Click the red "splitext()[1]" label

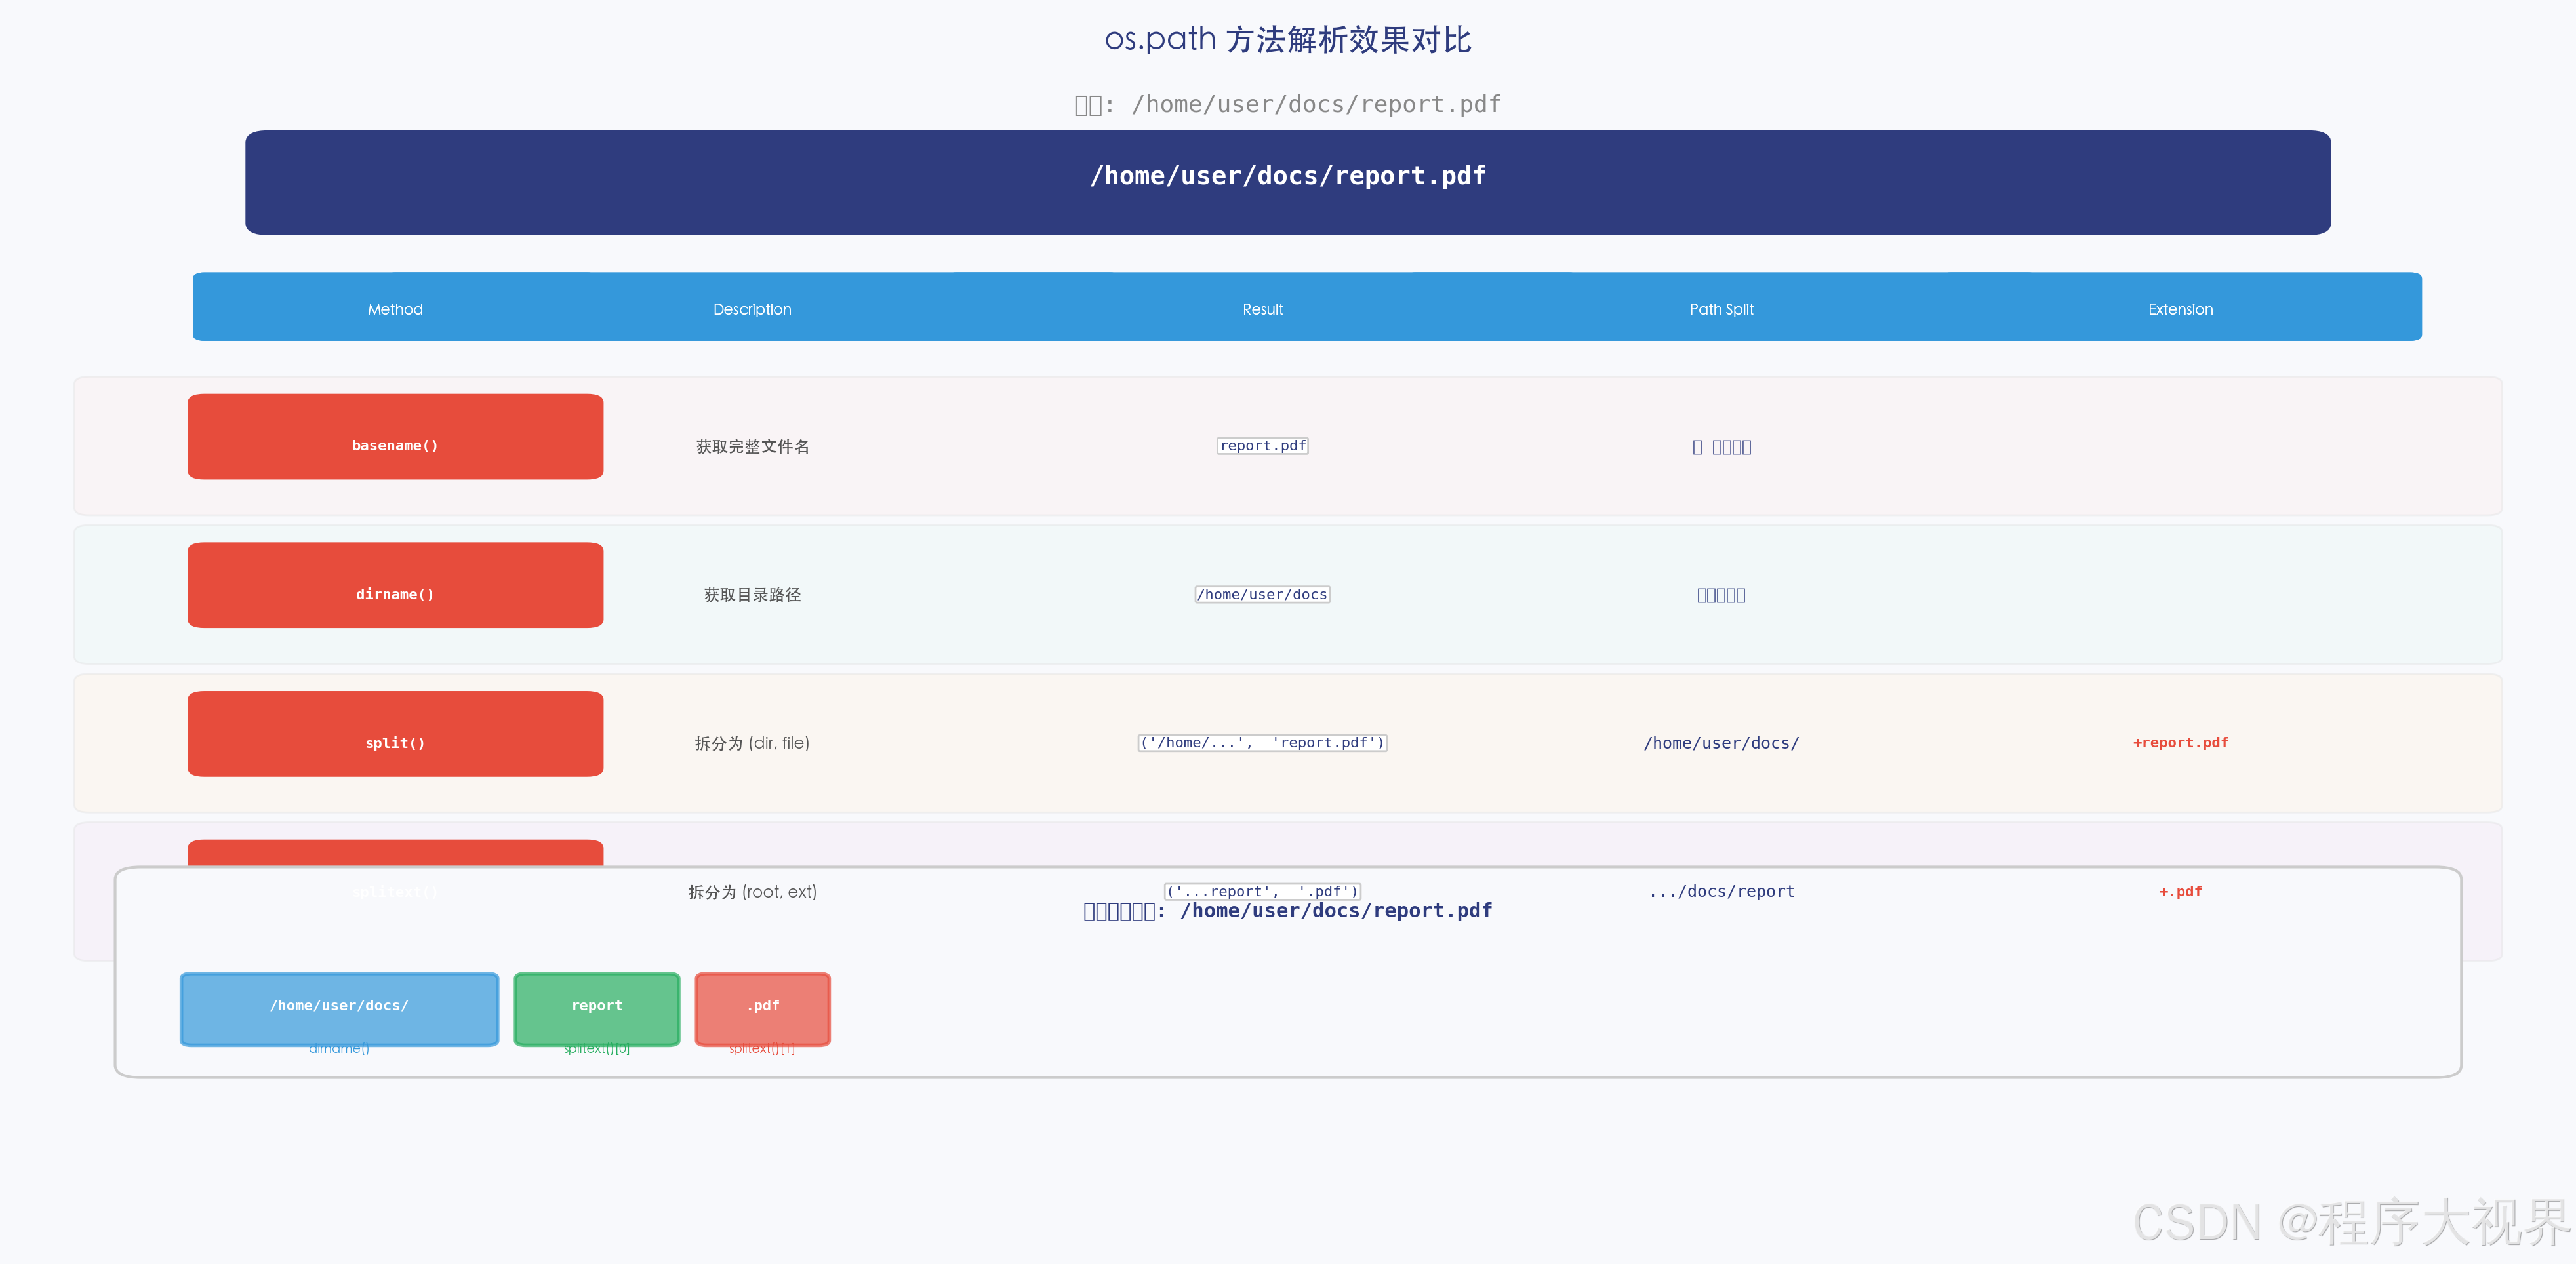tap(762, 1048)
